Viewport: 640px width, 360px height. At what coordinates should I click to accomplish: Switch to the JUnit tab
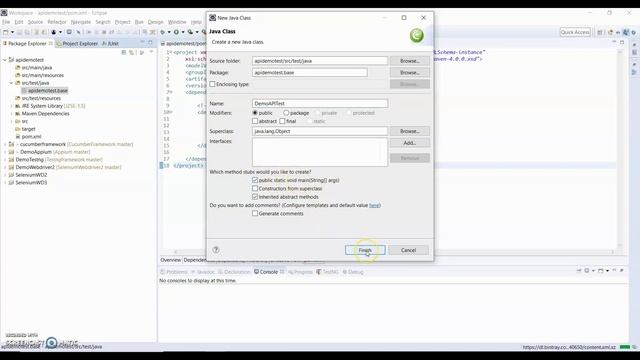[x=111, y=43]
